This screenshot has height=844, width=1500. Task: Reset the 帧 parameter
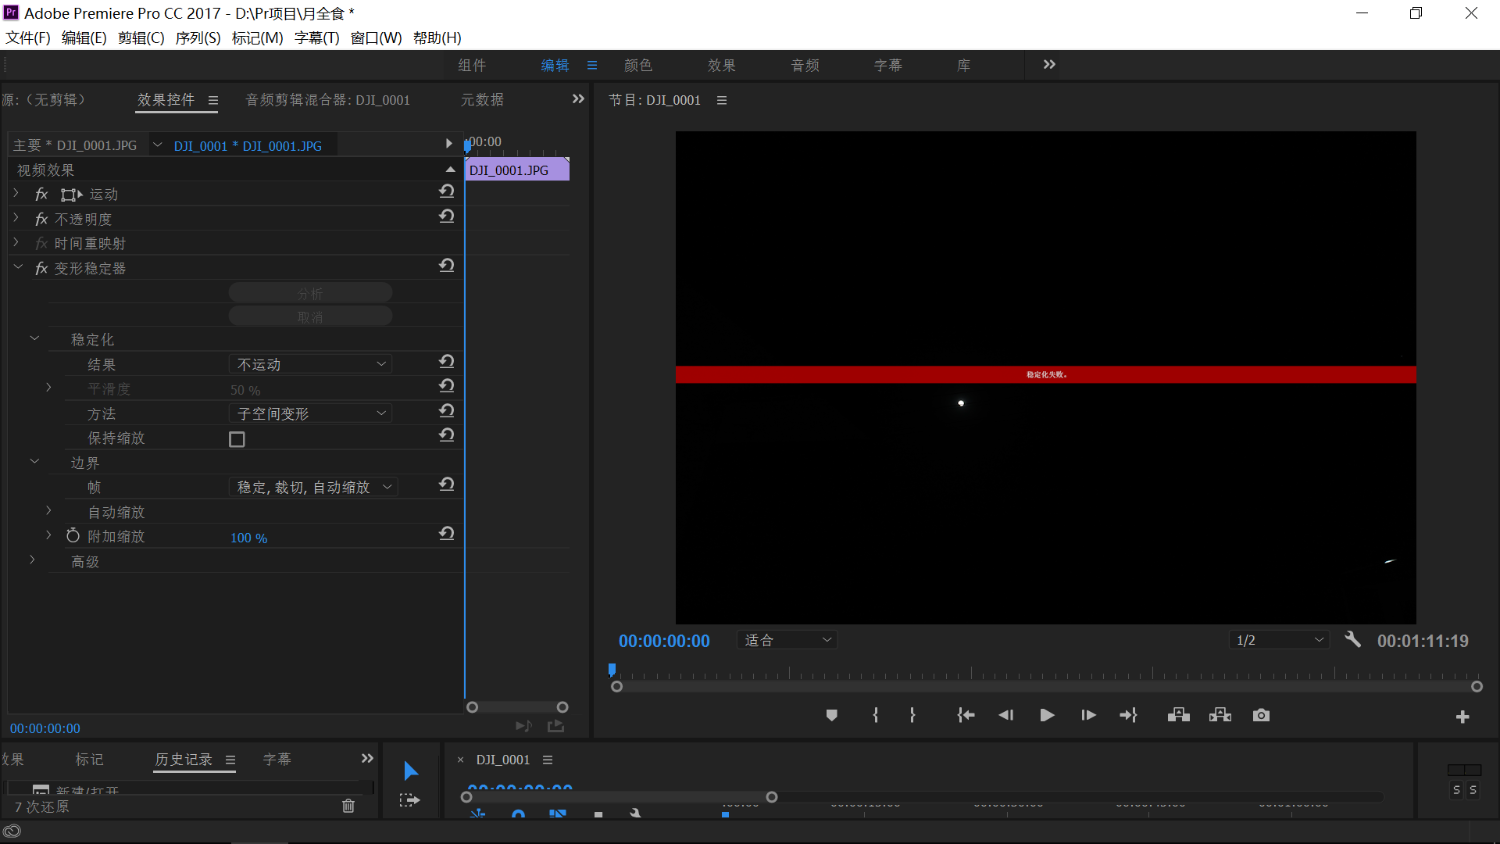point(447,485)
